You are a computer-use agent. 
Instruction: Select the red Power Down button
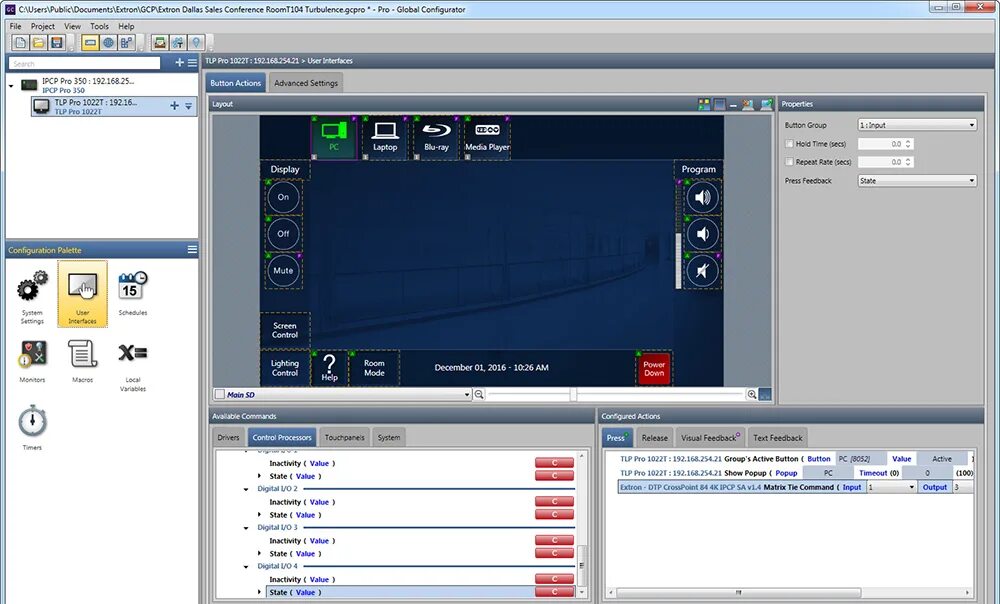[654, 369]
